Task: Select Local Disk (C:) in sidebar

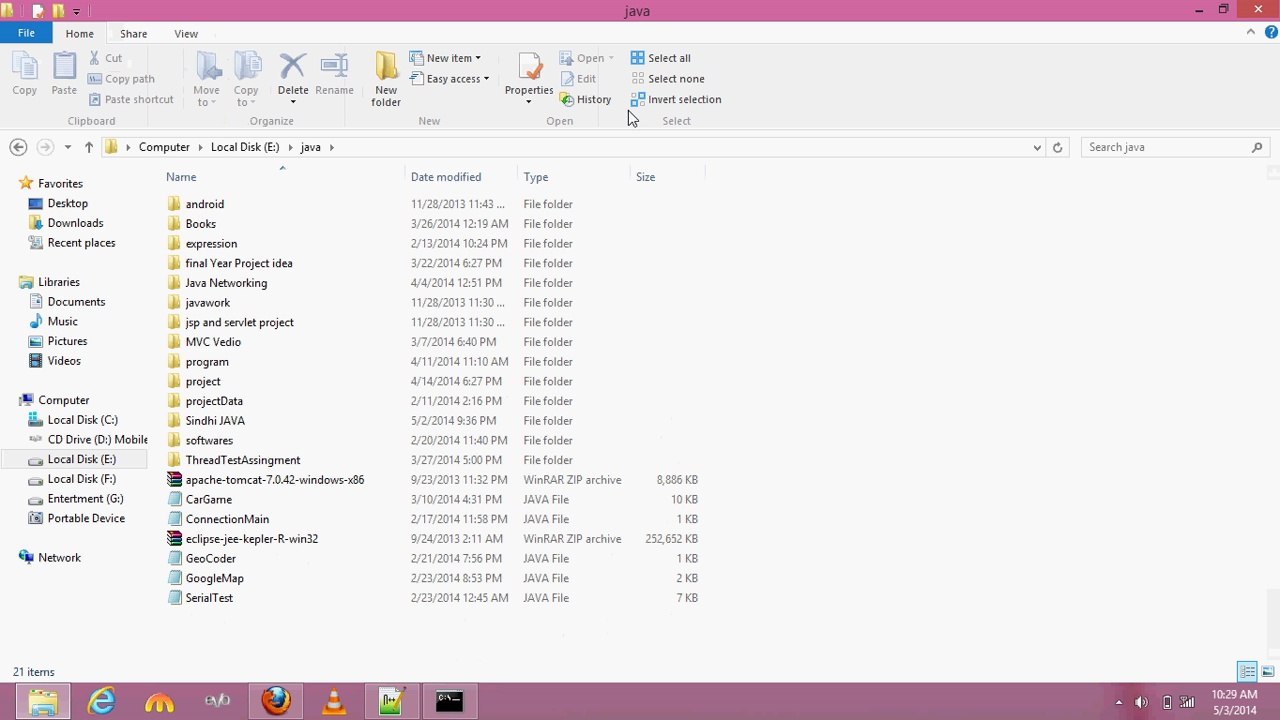Action: coord(82,420)
